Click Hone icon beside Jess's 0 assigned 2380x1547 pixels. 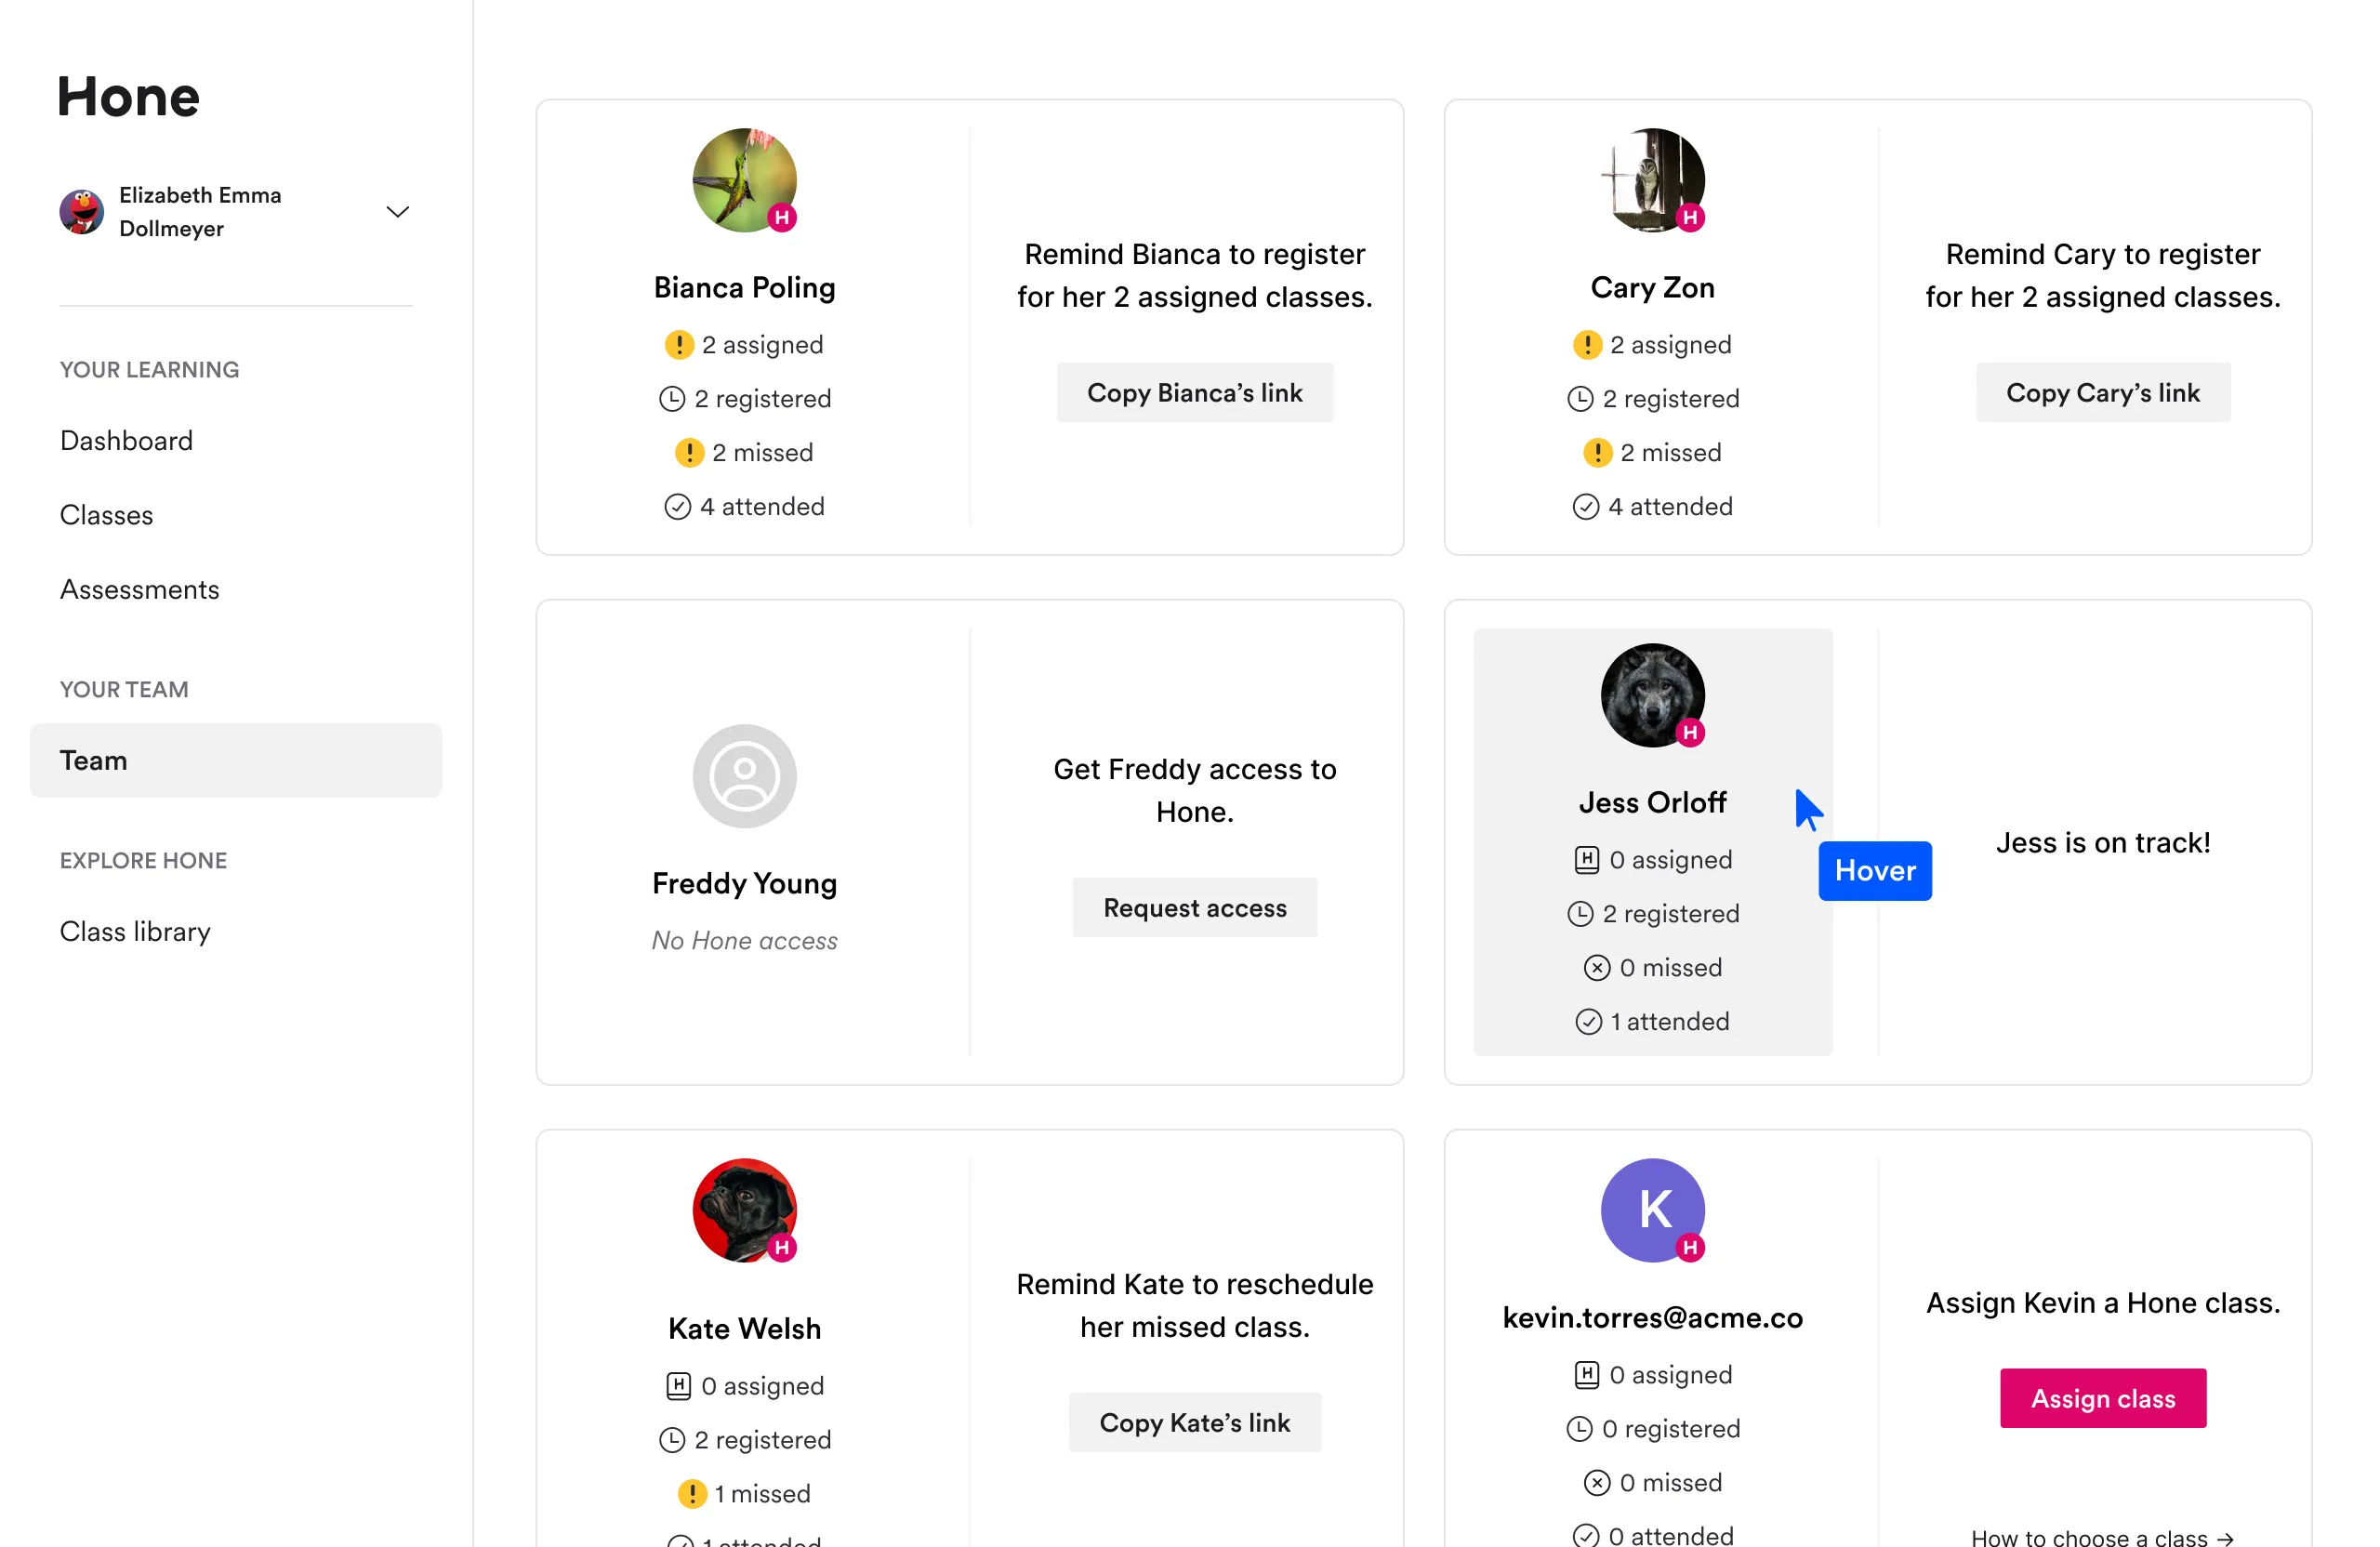pos(1586,860)
